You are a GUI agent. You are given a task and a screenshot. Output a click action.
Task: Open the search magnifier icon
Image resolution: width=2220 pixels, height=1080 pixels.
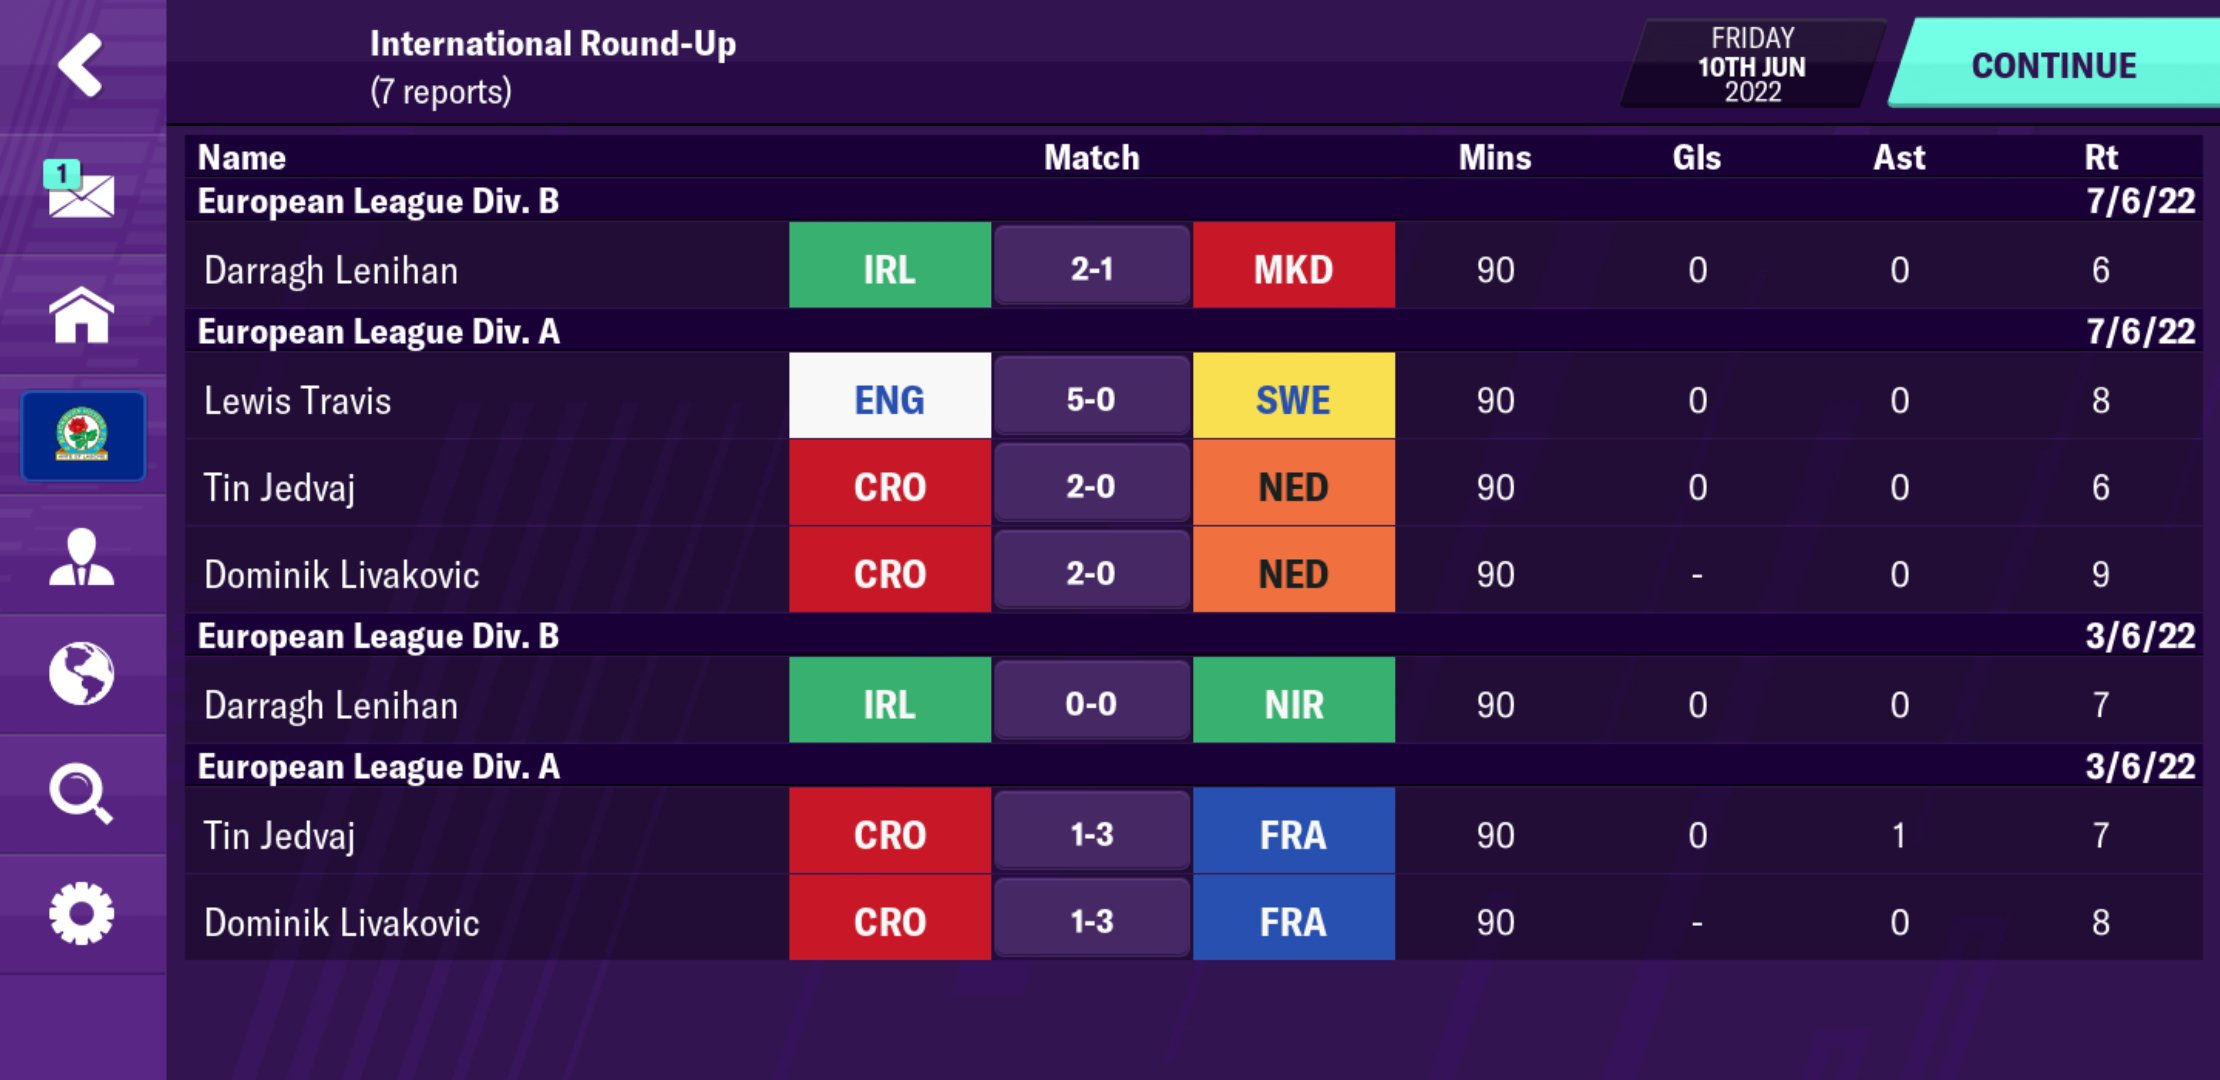81,794
